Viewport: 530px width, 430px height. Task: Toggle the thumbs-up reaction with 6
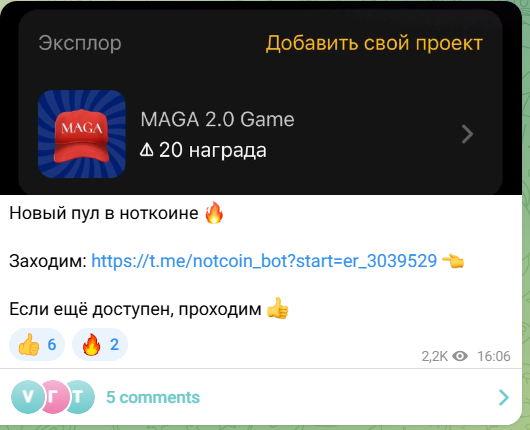[37, 344]
